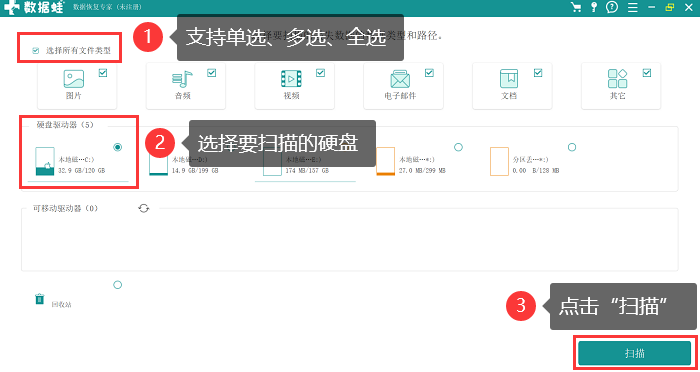Minimize the application window
The height and width of the screenshot is (372, 700).
[x=652, y=7]
